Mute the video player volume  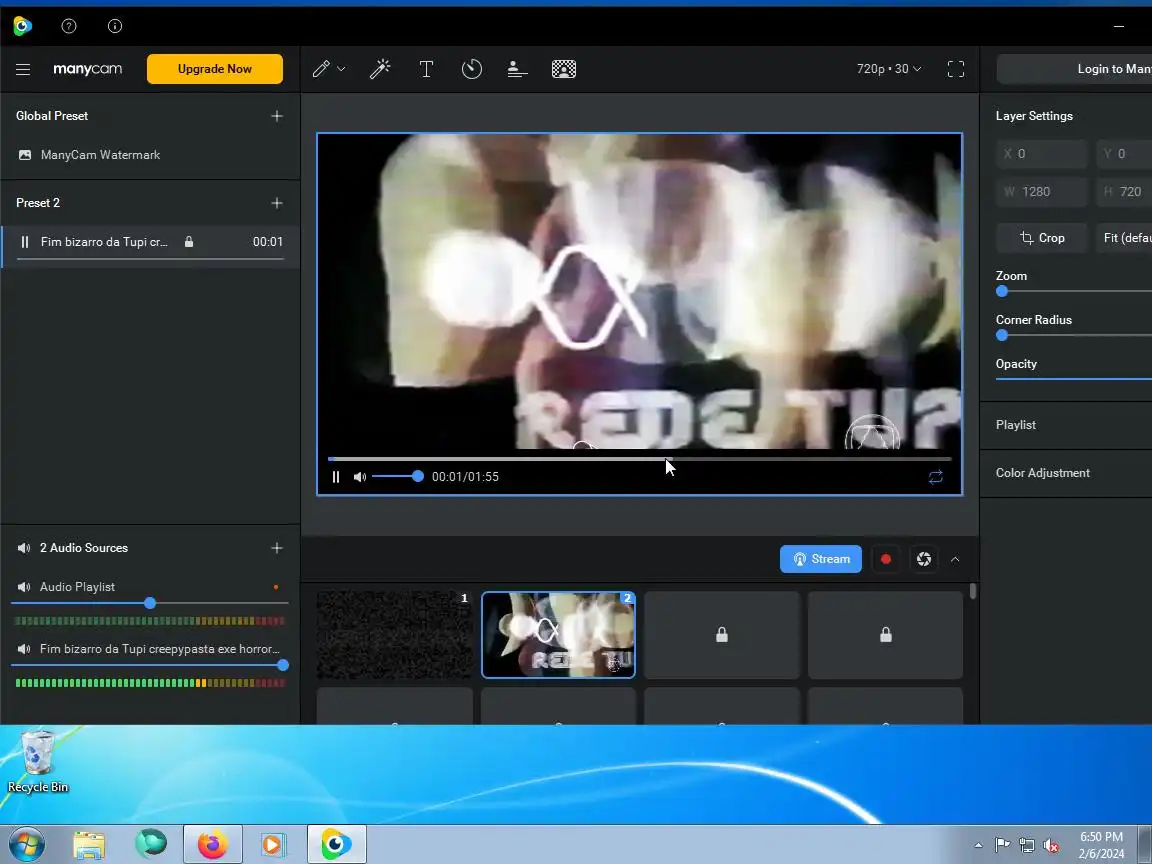tap(359, 477)
